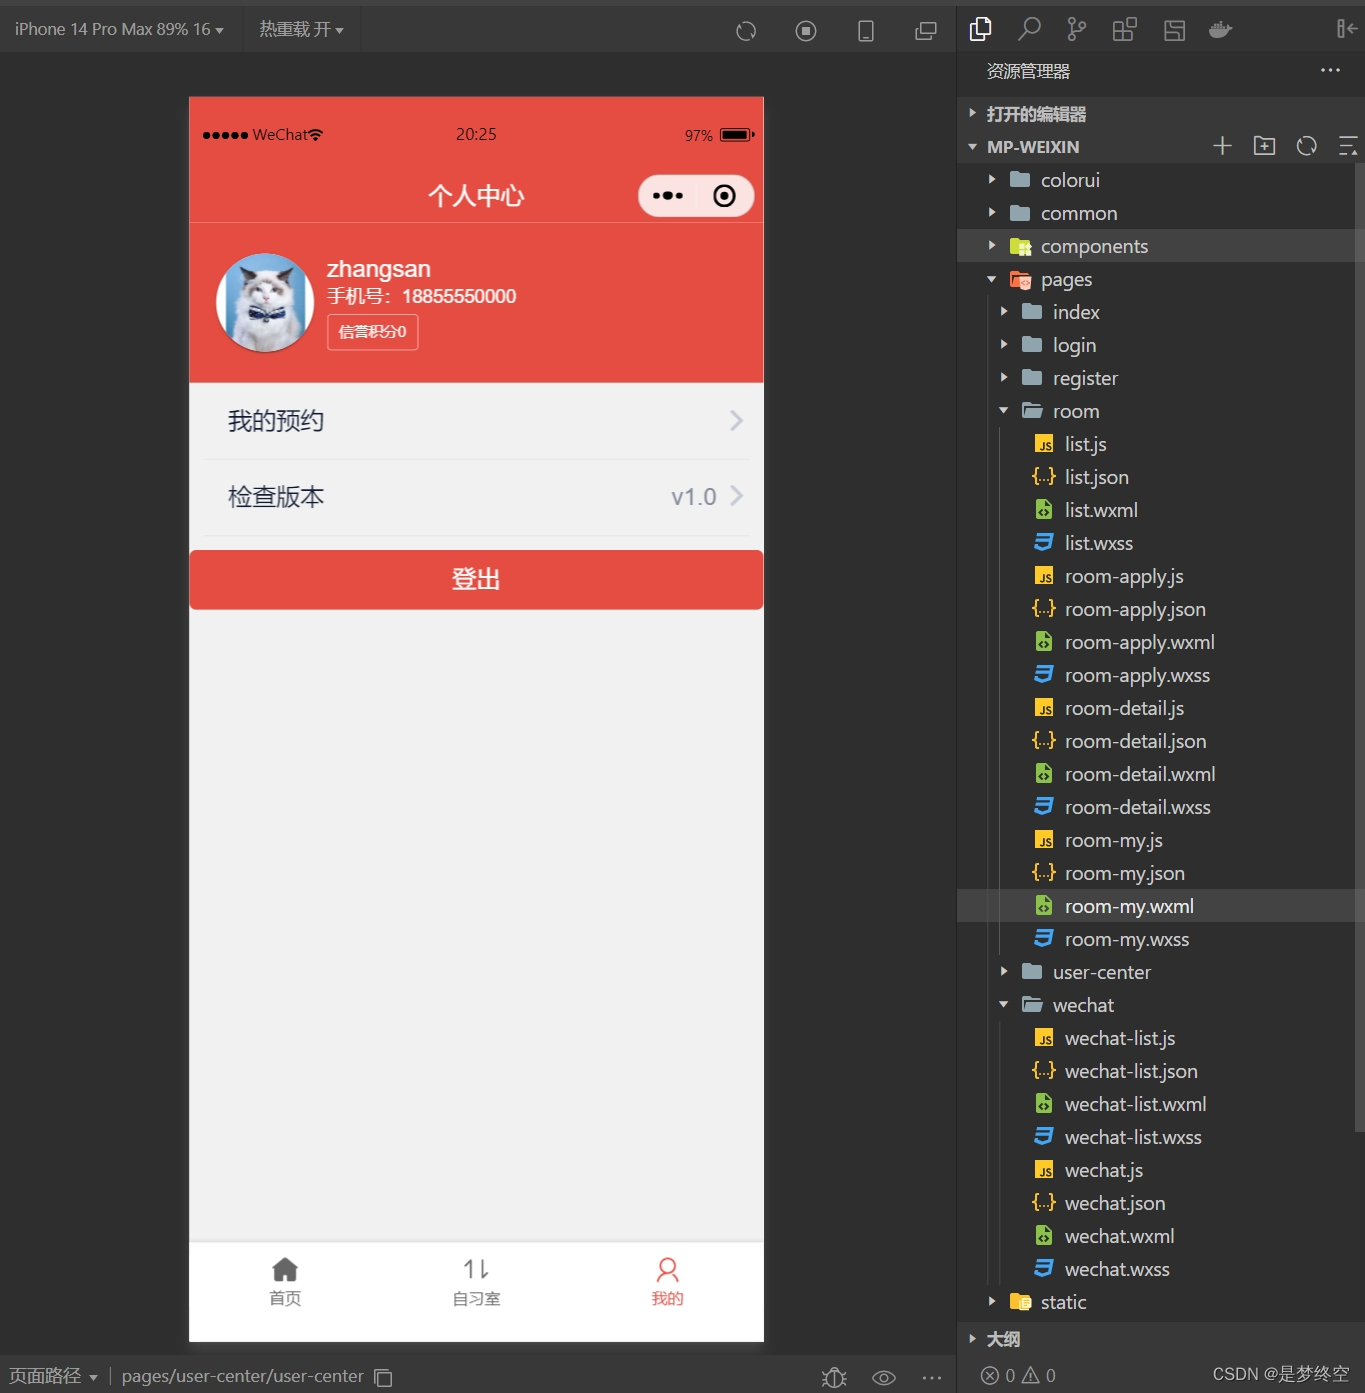The width and height of the screenshot is (1365, 1393).
Task: Open wechat-list.wxml file
Action: coord(1135,1104)
